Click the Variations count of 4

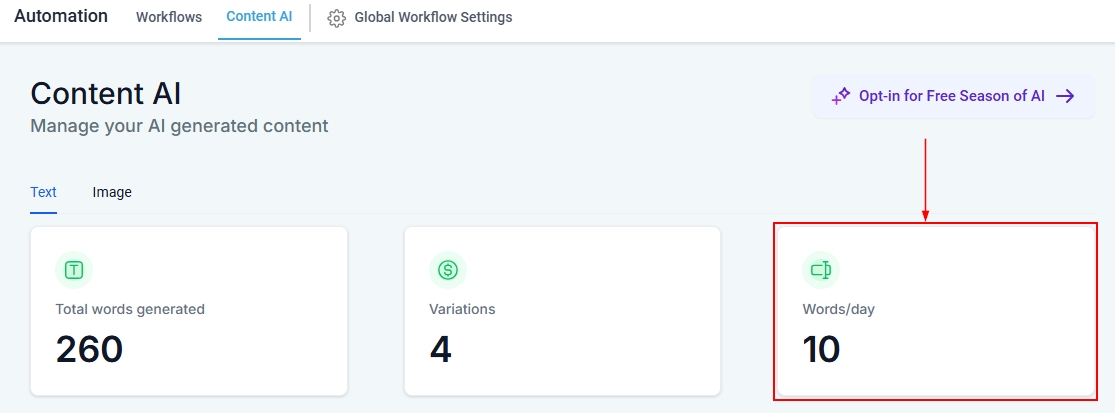440,349
